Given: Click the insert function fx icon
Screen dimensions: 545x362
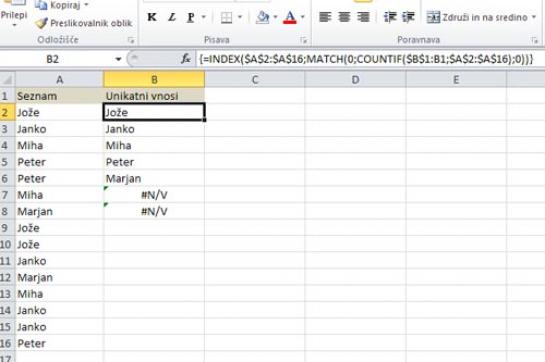Looking at the screenshot, I should coord(186,59).
